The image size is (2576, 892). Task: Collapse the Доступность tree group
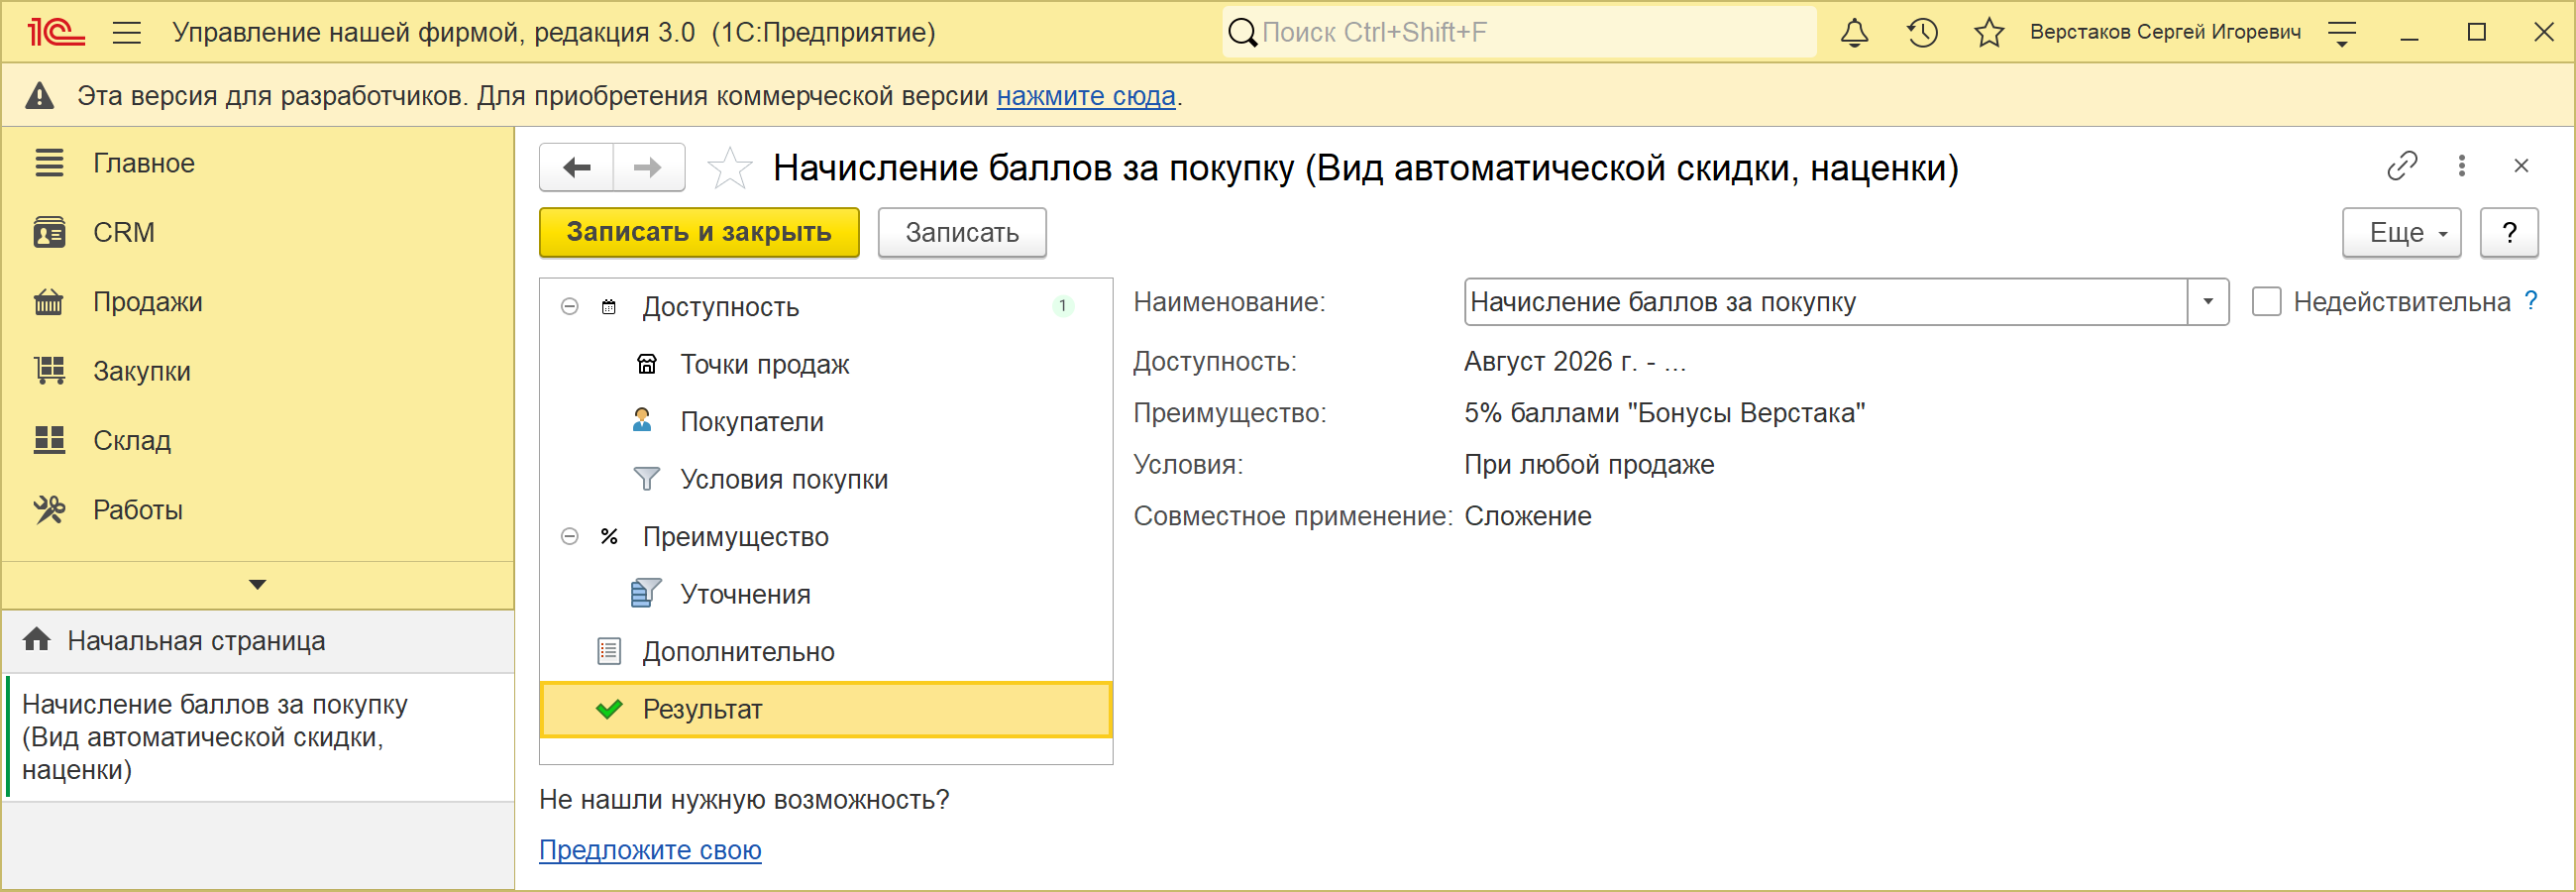tap(570, 307)
